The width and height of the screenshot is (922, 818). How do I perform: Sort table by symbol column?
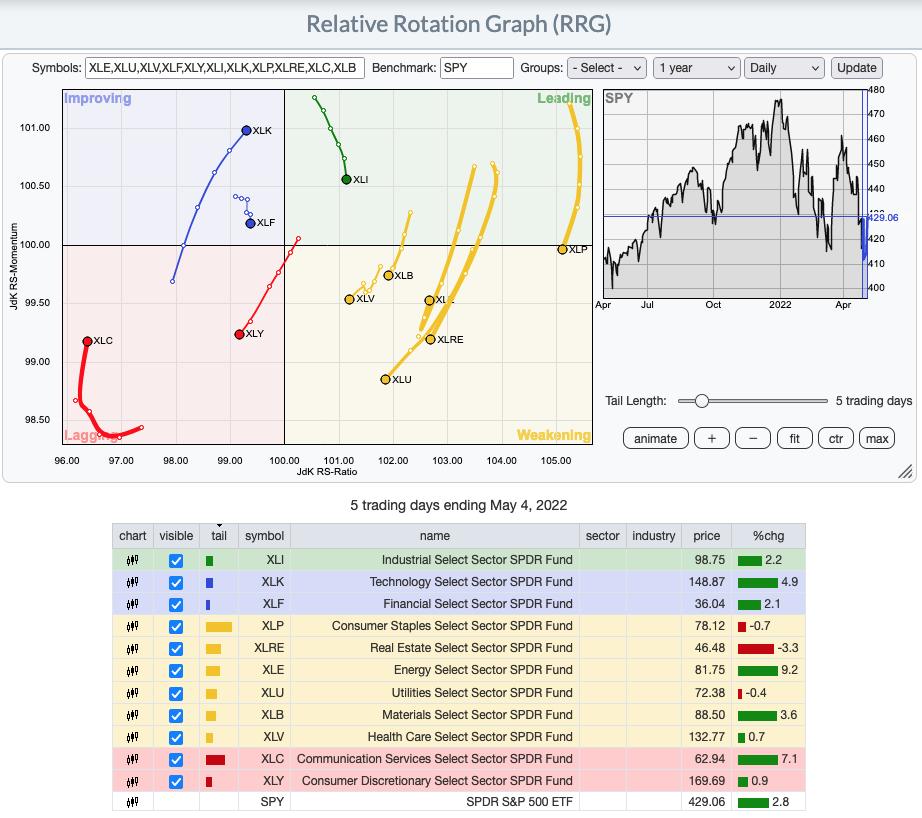click(264, 536)
